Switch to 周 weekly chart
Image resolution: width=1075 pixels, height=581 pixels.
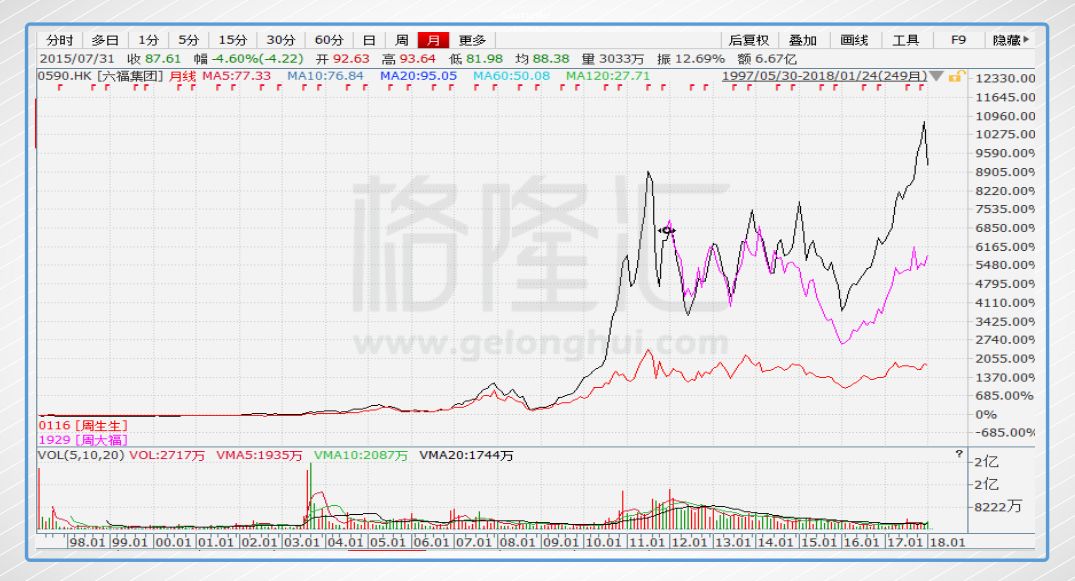coord(401,40)
